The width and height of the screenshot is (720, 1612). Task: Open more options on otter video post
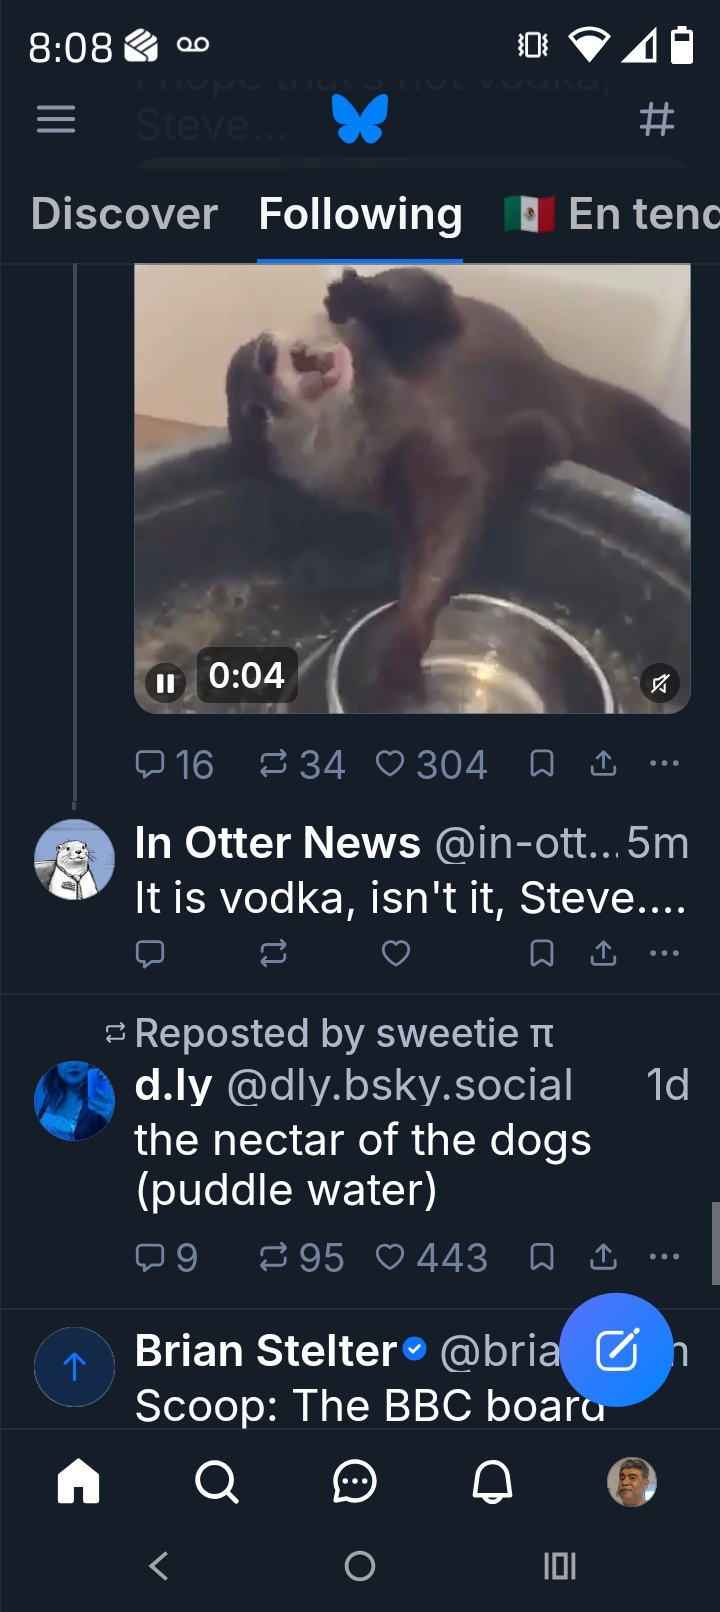[x=664, y=765]
